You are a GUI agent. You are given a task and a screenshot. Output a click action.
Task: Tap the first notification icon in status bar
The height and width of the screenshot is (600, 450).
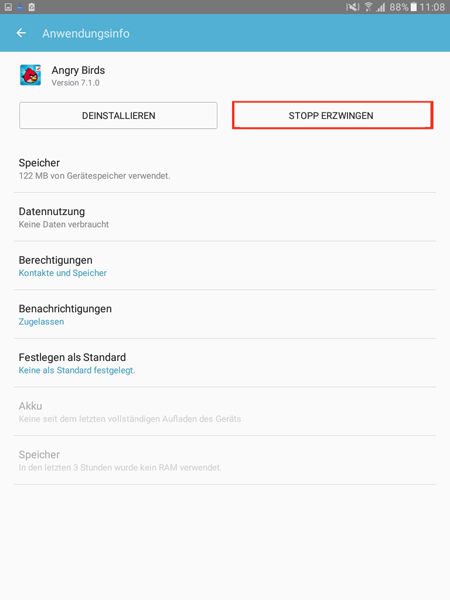[8, 7]
